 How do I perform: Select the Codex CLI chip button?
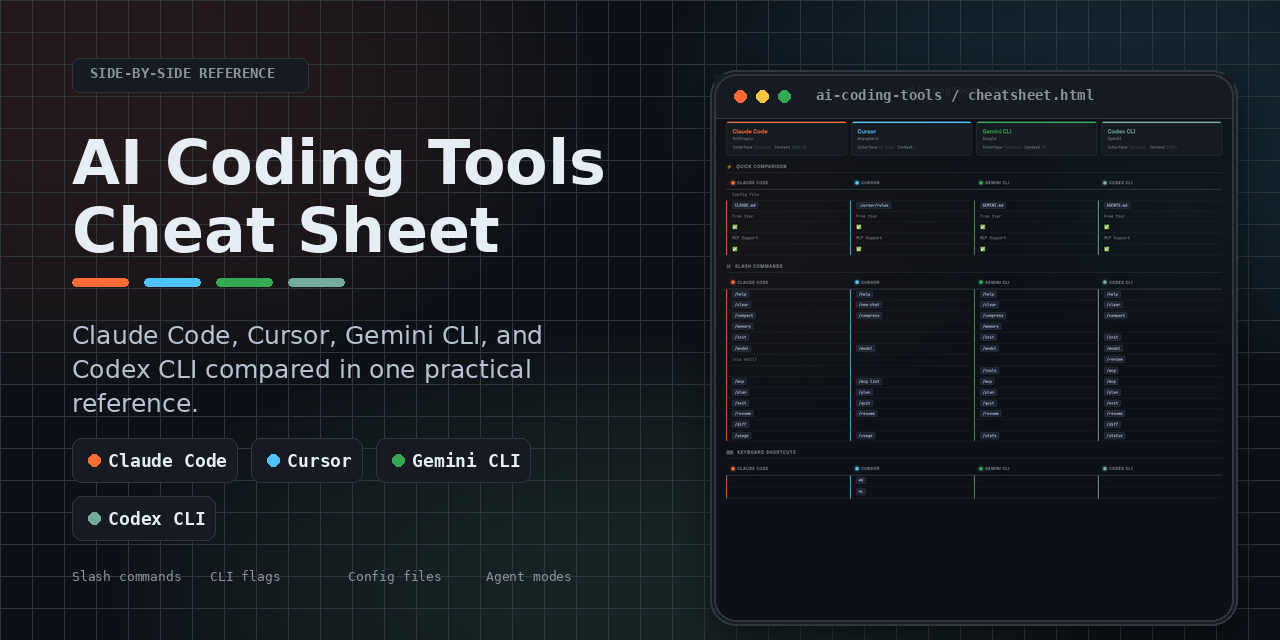tap(144, 519)
